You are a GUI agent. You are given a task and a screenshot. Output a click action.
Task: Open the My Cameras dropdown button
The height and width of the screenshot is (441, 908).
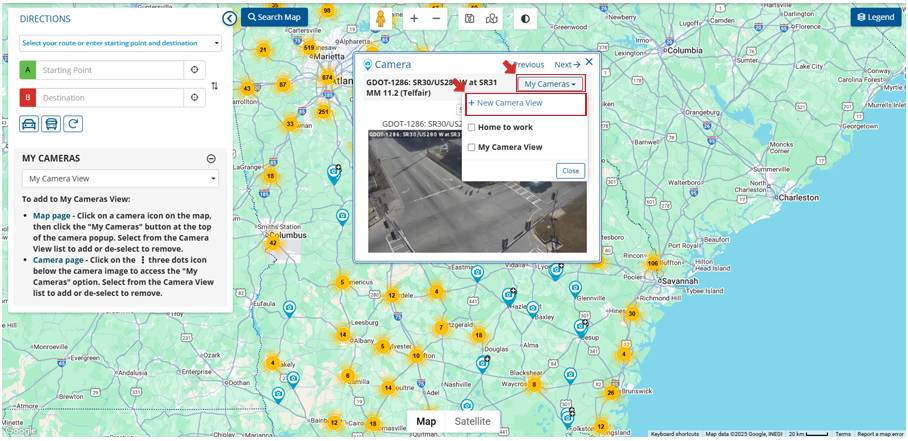point(549,84)
